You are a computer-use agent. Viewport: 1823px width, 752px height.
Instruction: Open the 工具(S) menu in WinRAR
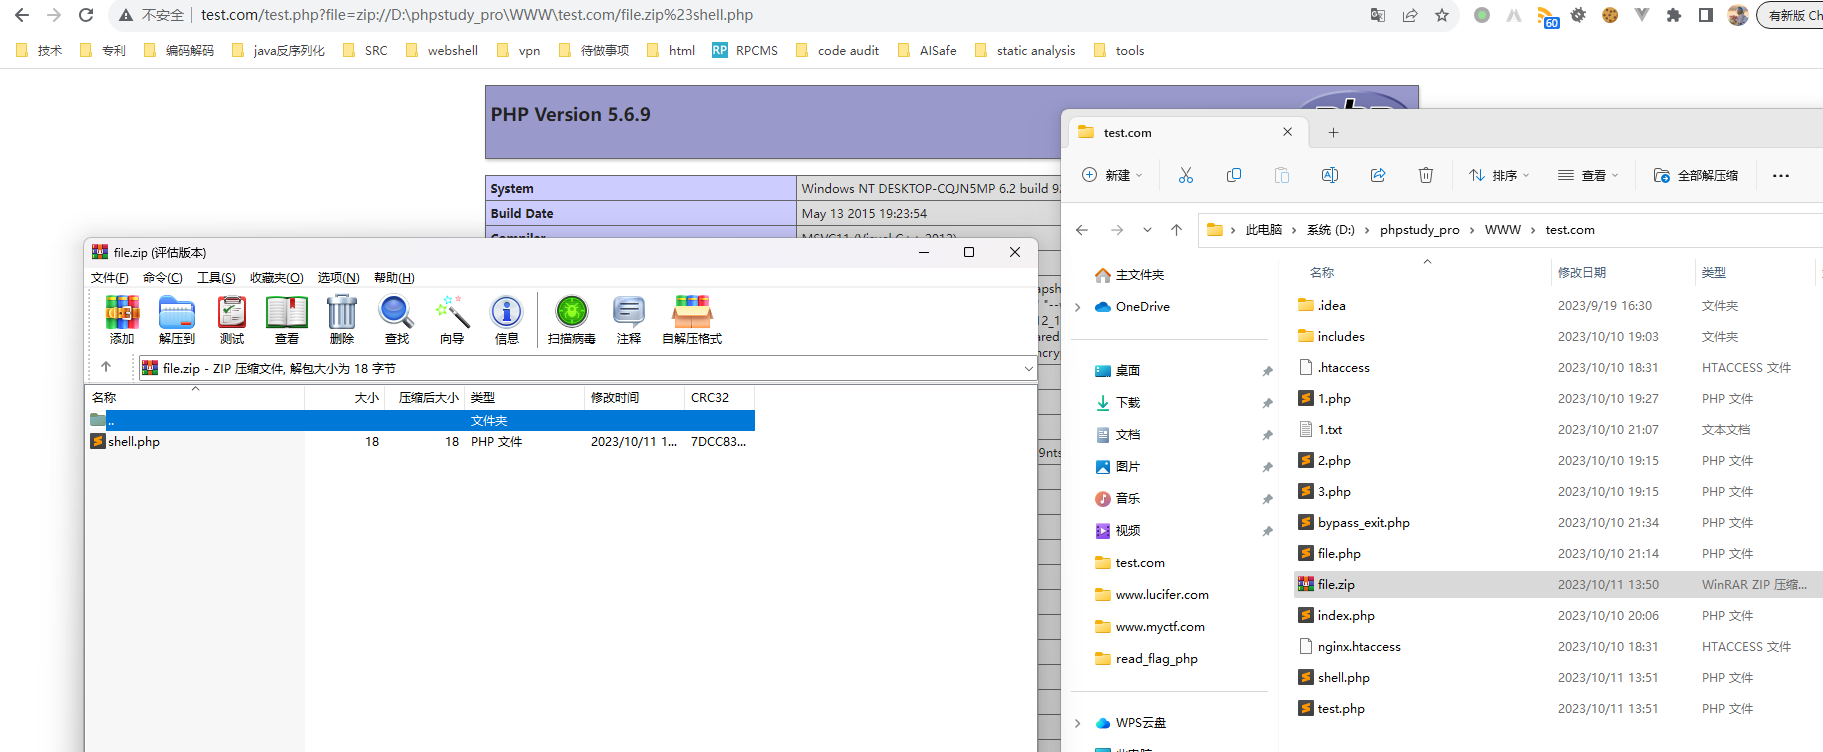click(216, 277)
